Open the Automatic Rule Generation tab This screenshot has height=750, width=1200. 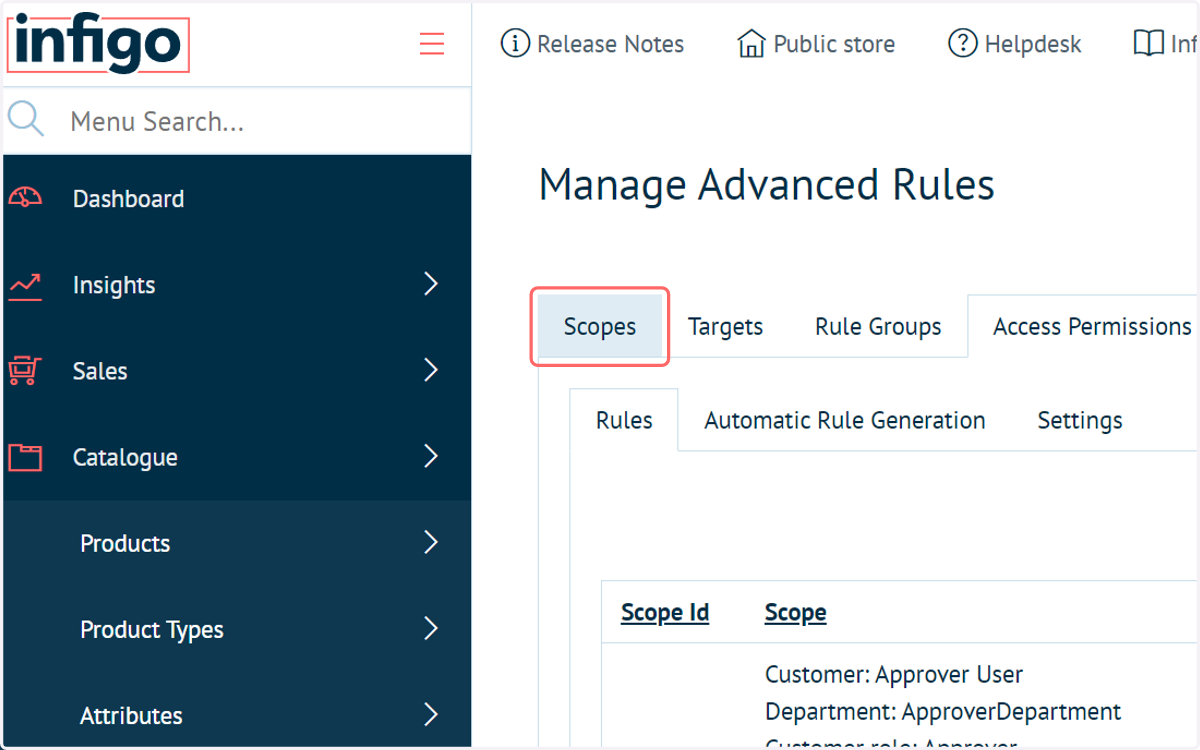pyautogui.click(x=845, y=420)
